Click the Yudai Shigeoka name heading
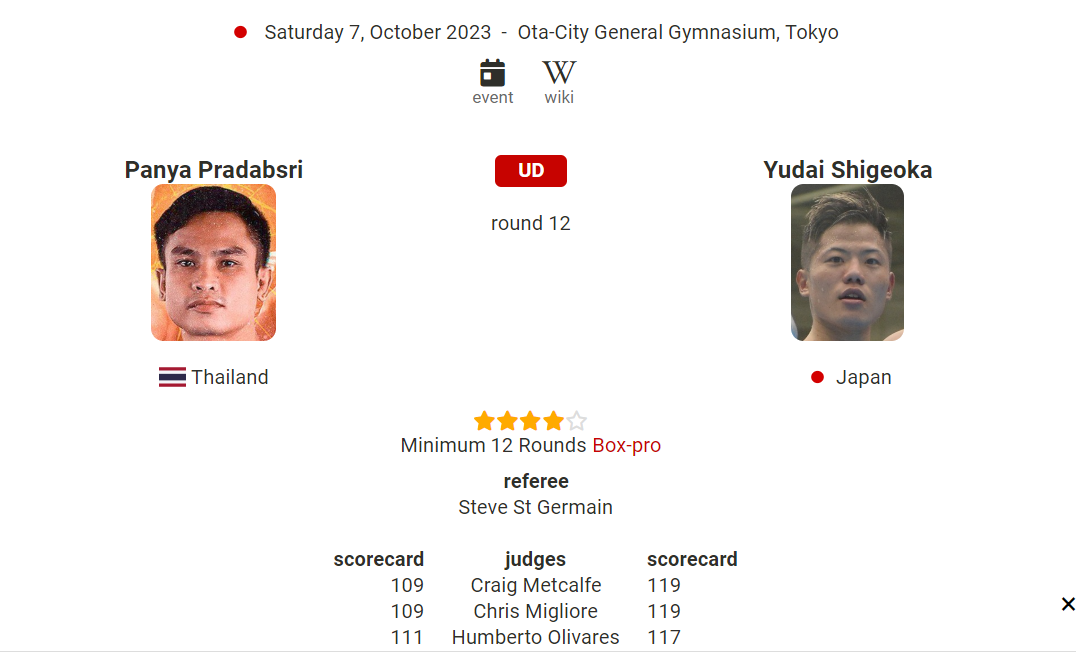Screen dimensions: 1082x656 pos(847,170)
